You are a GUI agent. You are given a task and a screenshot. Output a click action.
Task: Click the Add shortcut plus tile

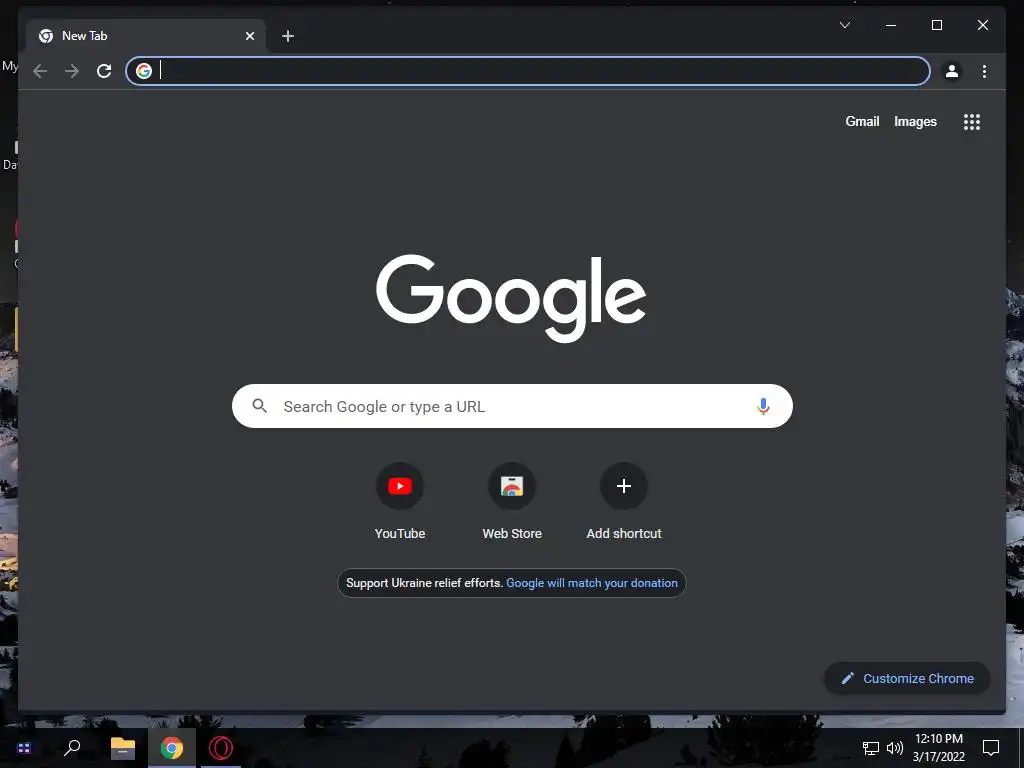click(x=624, y=502)
